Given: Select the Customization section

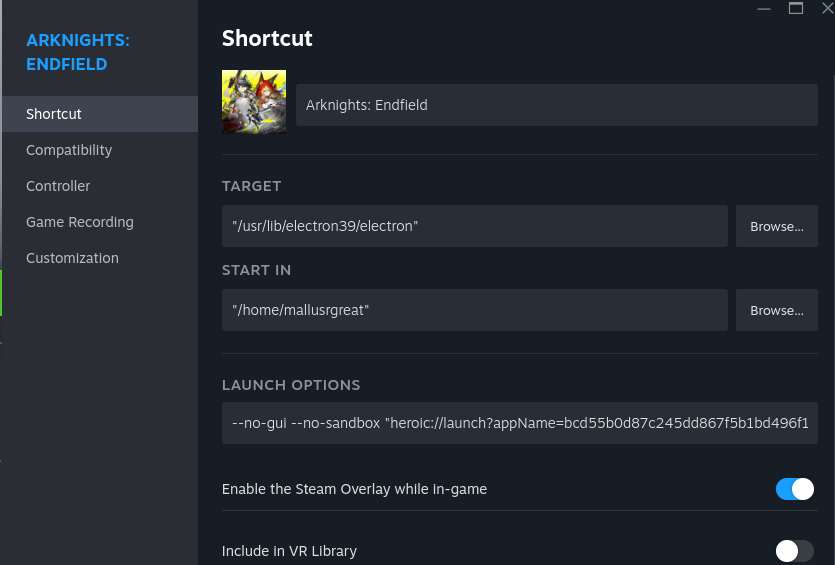Looking at the screenshot, I should click(72, 258).
